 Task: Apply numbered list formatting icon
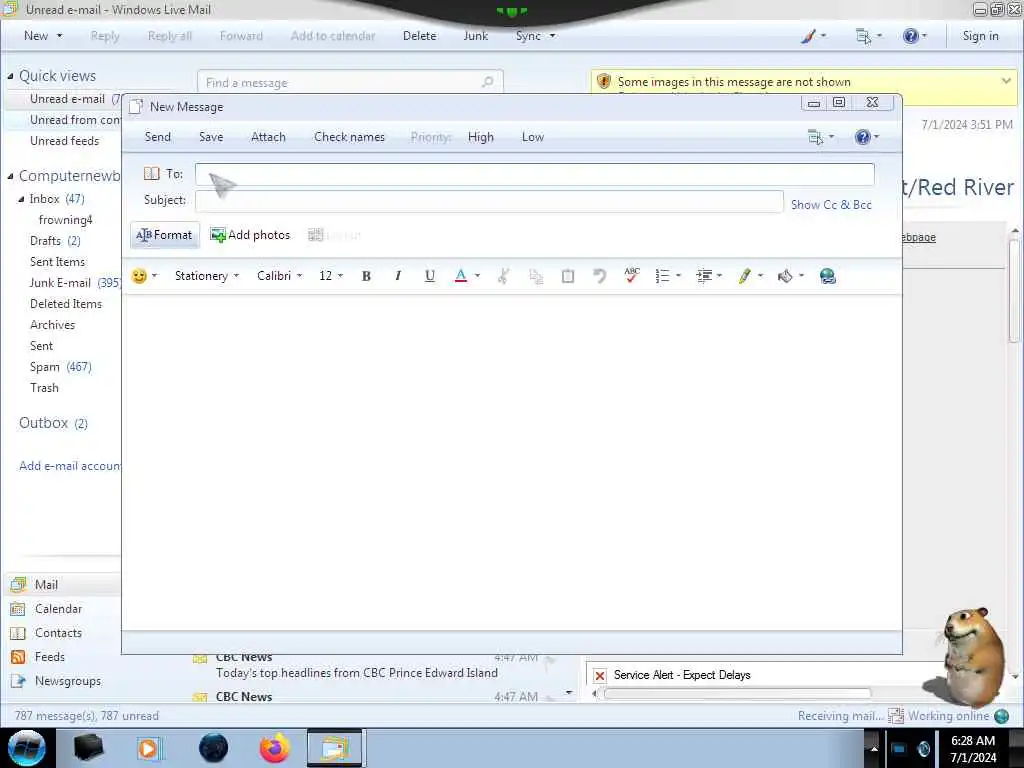662,276
